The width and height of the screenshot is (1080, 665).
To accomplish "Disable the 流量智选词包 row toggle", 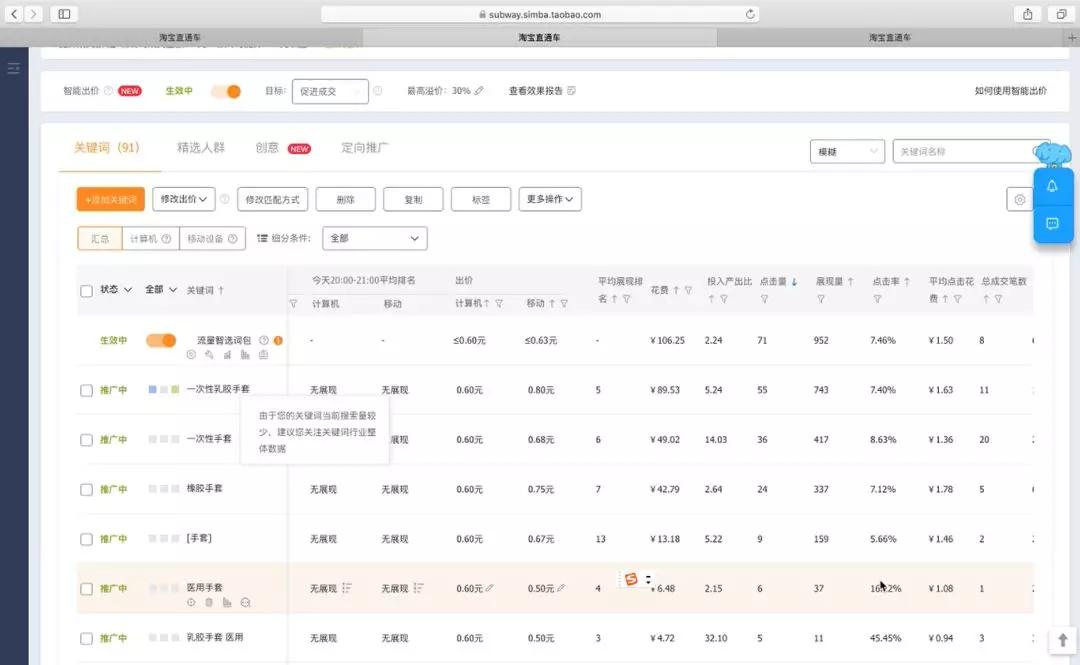I will tap(163, 339).
